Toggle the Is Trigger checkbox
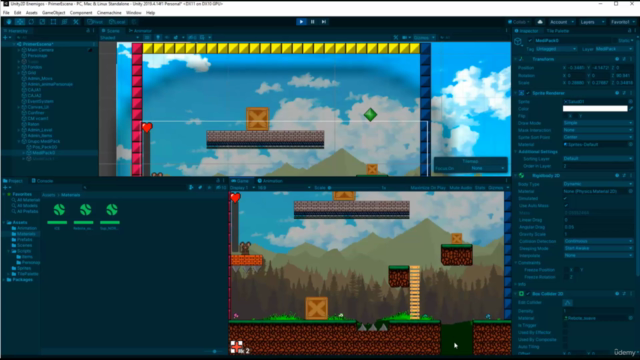The height and width of the screenshot is (360, 640). coord(565,325)
